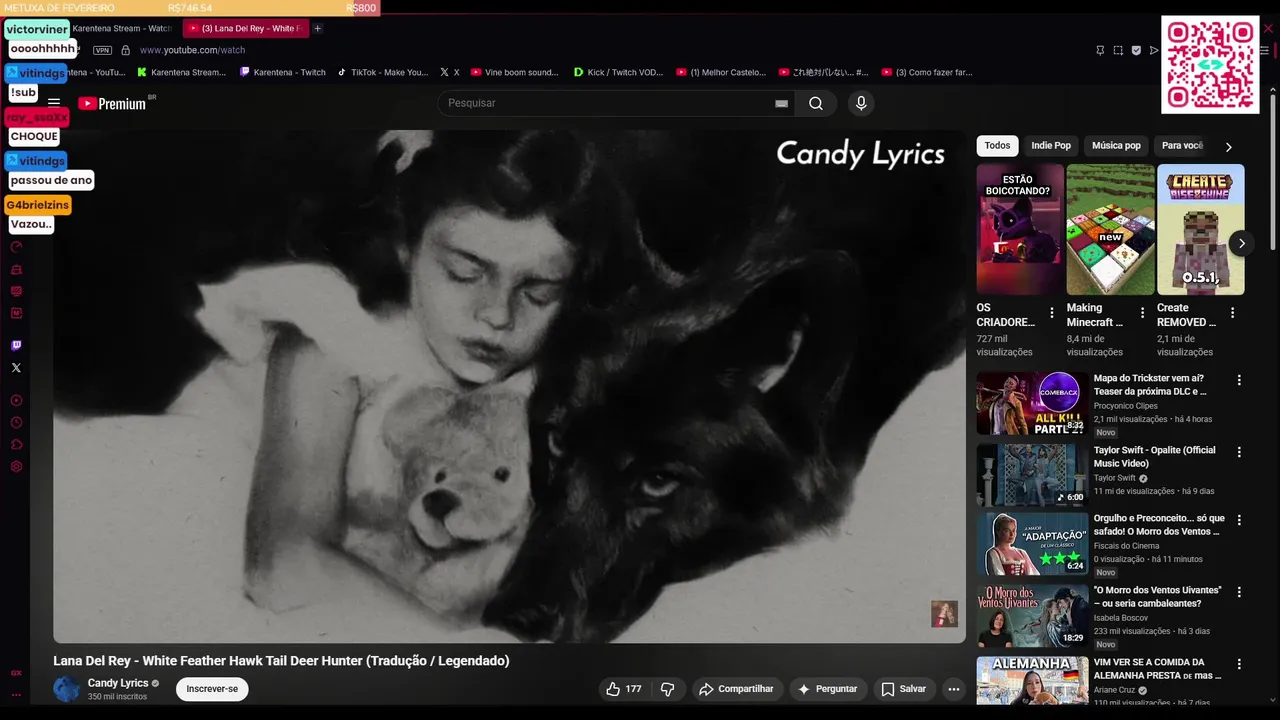Click the site padlock icon
The width and height of the screenshot is (1280, 720).
coord(125,50)
